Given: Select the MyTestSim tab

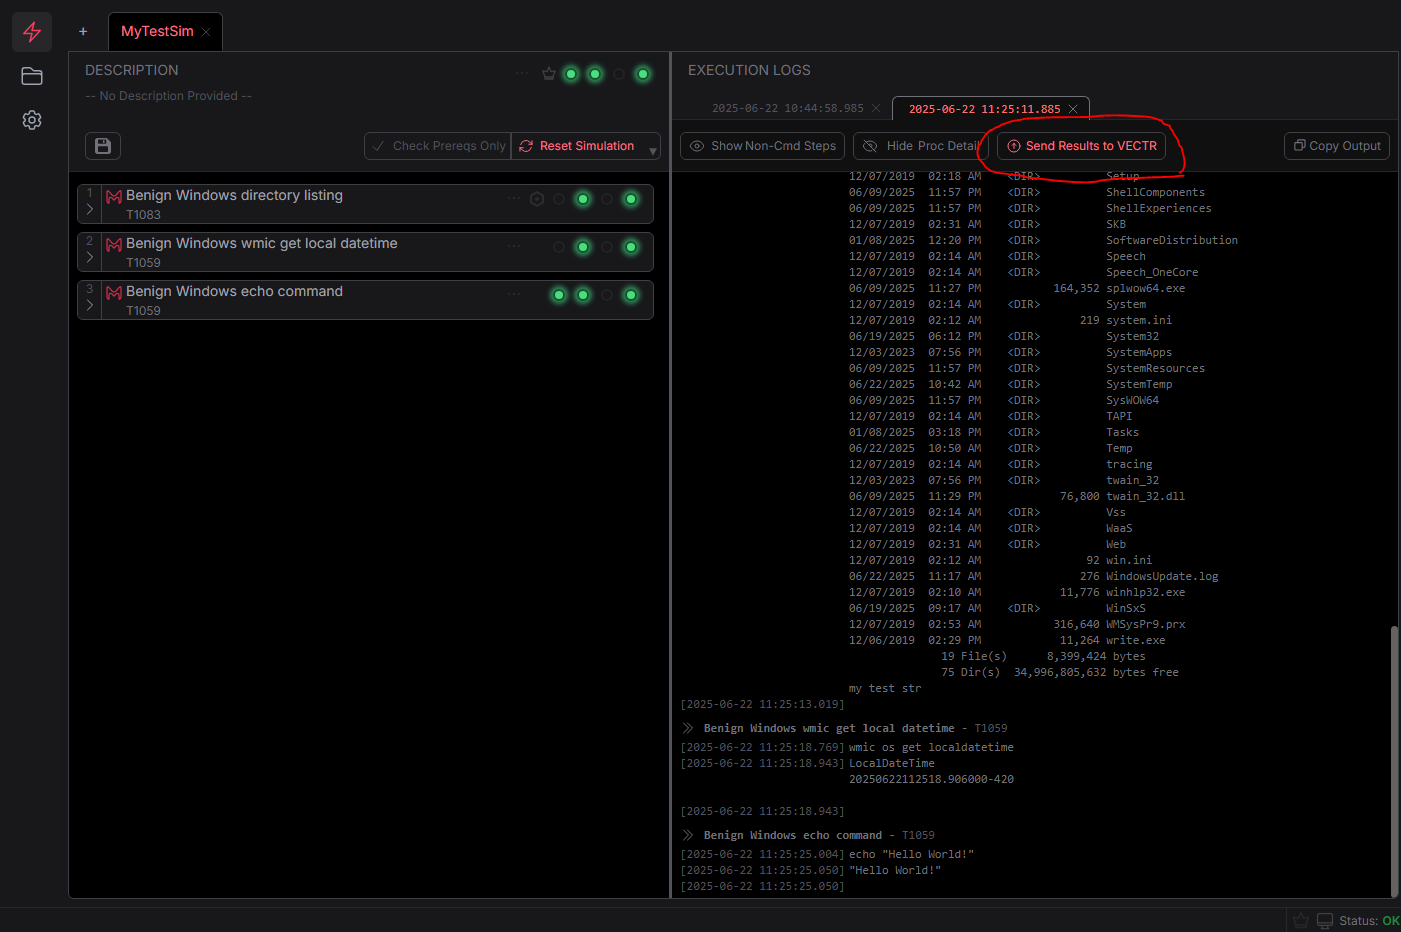Looking at the screenshot, I should coord(158,31).
